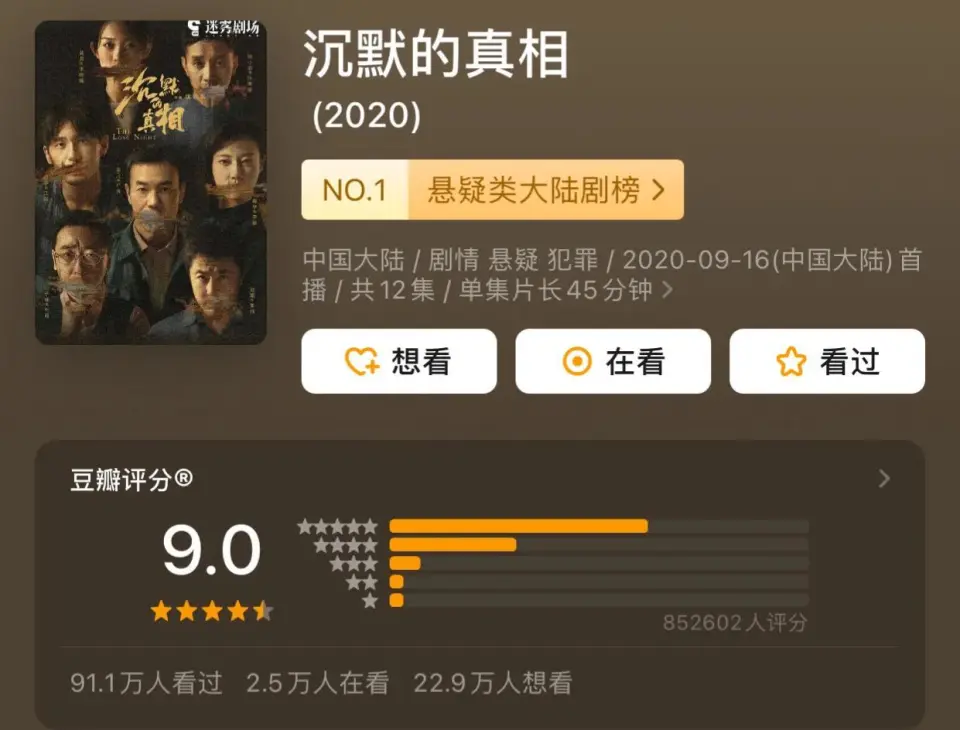Open the 沉默的真相 poster image
Viewport: 960px width, 730px height.
[x=151, y=183]
